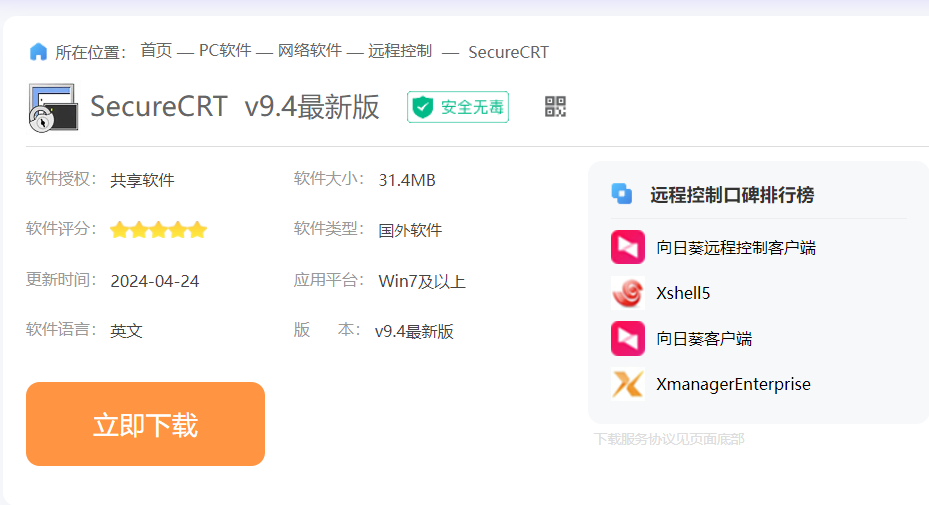This screenshot has height=505, width=929.
Task: Click the 应用平台 label
Action: pos(329,279)
